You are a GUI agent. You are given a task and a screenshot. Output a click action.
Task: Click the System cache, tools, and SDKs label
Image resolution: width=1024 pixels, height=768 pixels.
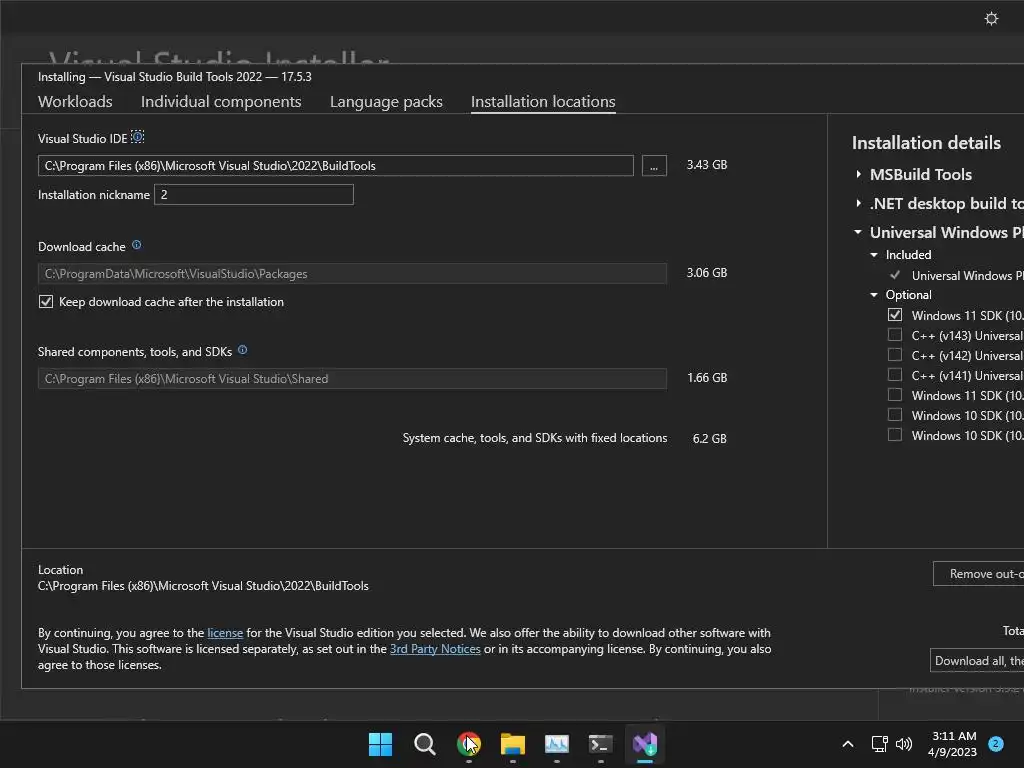tap(535, 438)
